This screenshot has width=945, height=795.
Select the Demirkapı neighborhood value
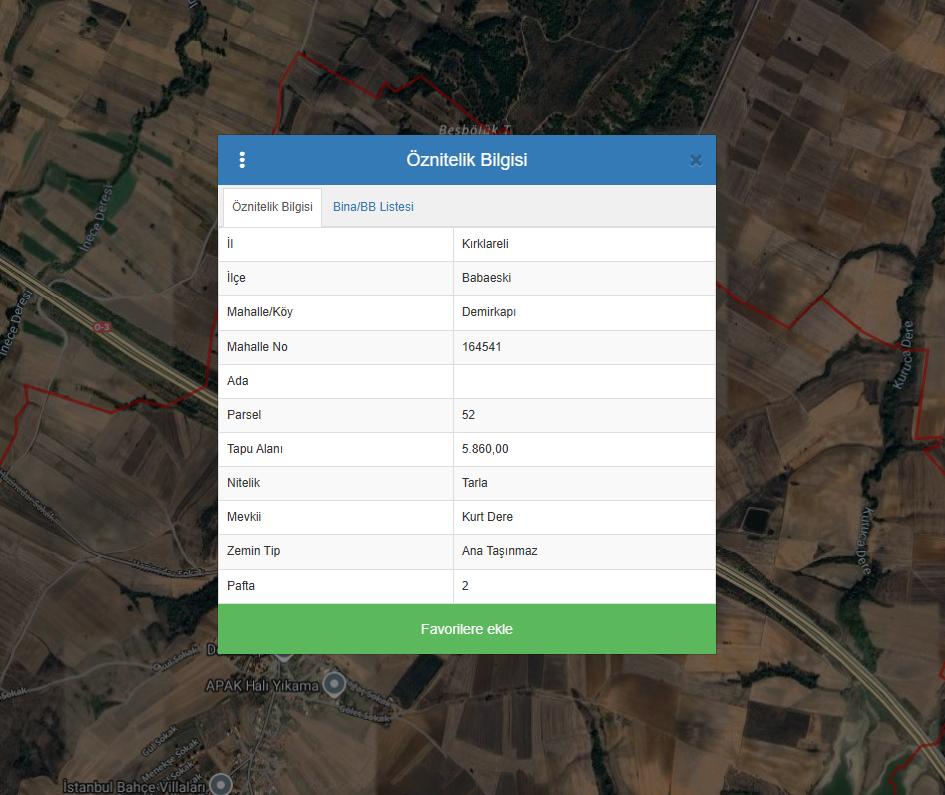488,312
